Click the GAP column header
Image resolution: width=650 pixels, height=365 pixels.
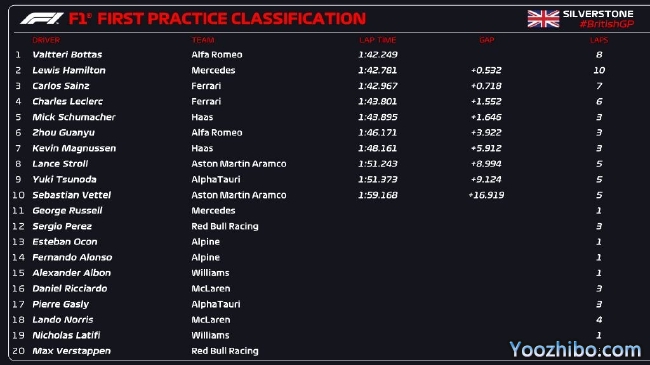pyautogui.click(x=487, y=40)
